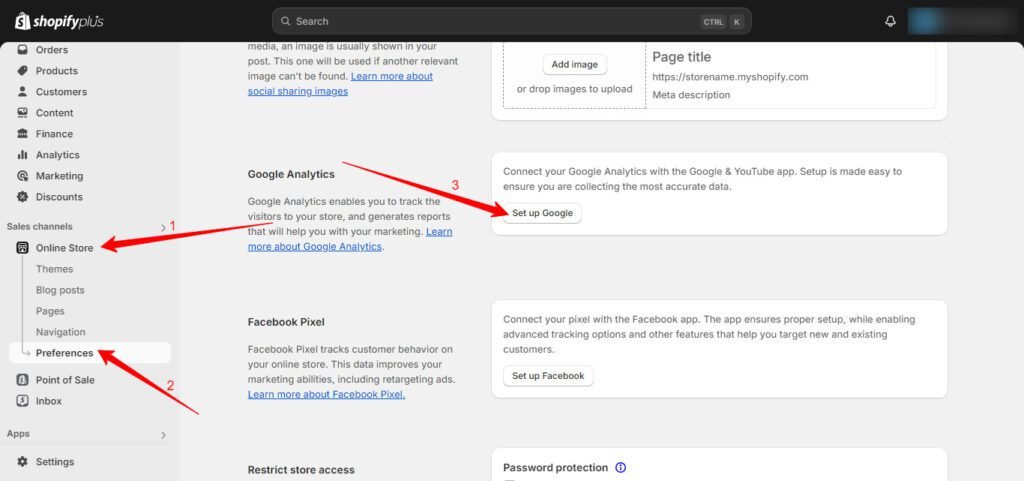
Task: Open Blog posts under Online Store
Action: (60, 290)
